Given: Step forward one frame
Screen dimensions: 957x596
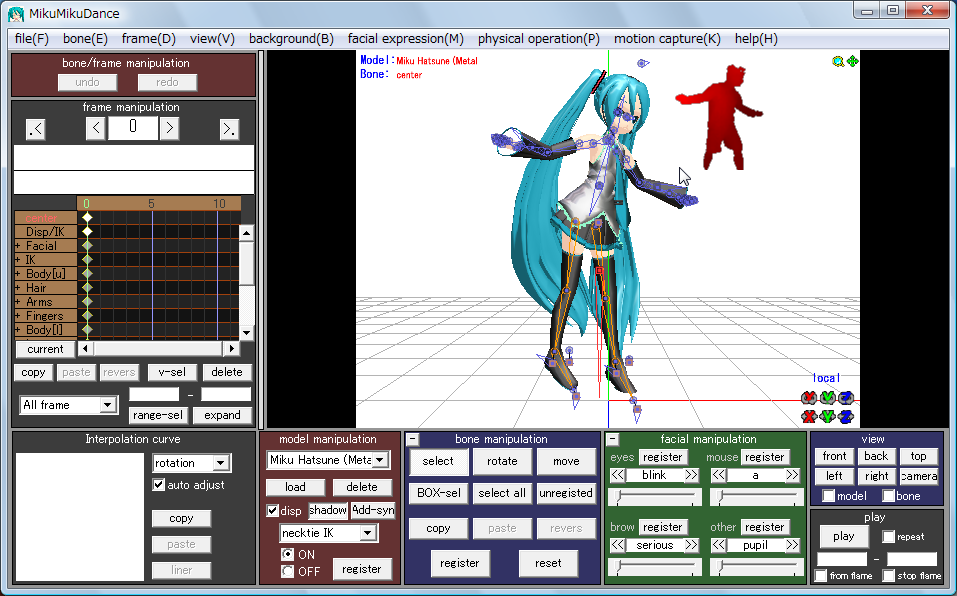Looking at the screenshot, I should 169,129.
